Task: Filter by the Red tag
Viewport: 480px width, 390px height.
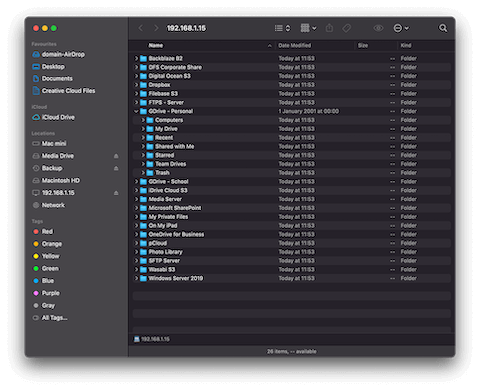Action: click(x=43, y=232)
